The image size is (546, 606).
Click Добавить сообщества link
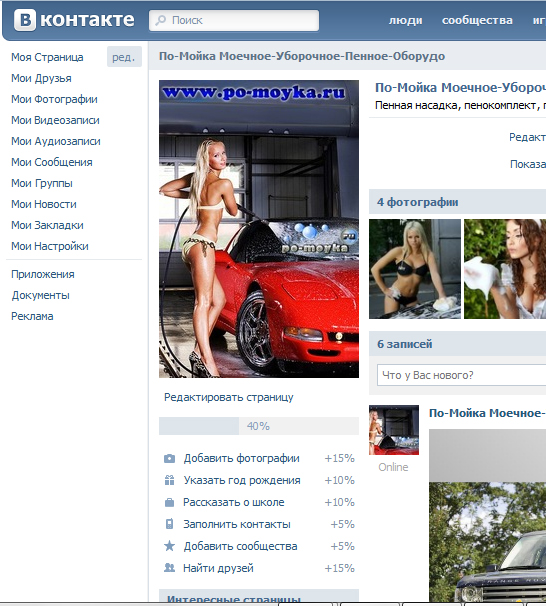pyautogui.click(x=240, y=546)
